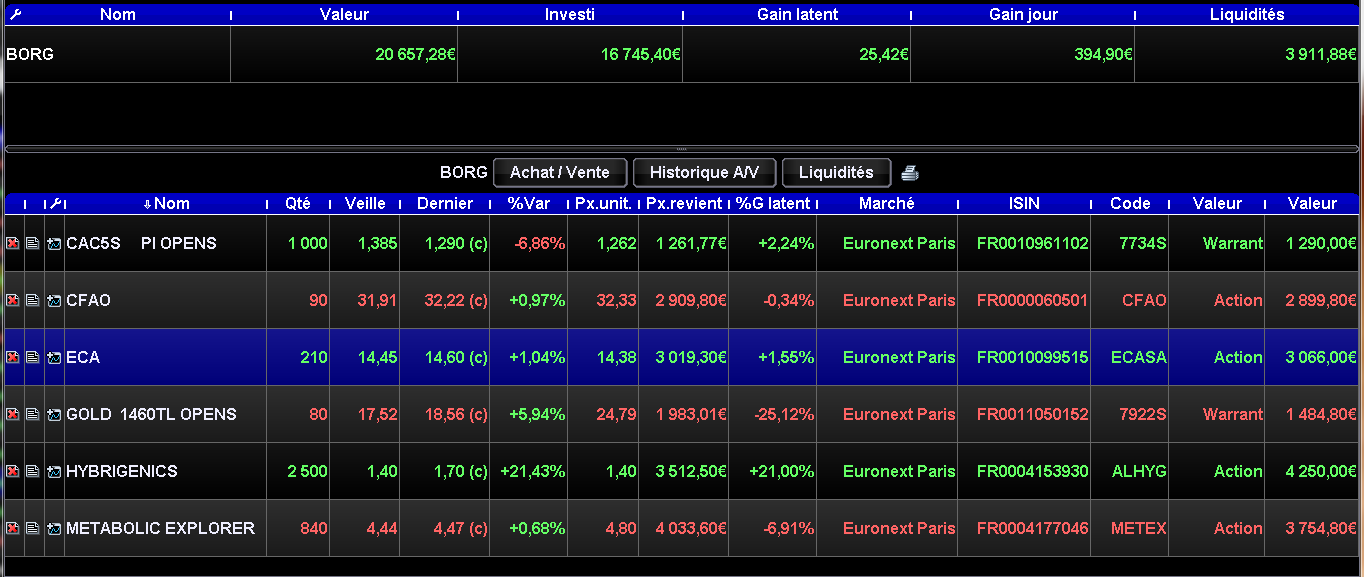Select the HYBRIGENICS name cell

[166, 471]
